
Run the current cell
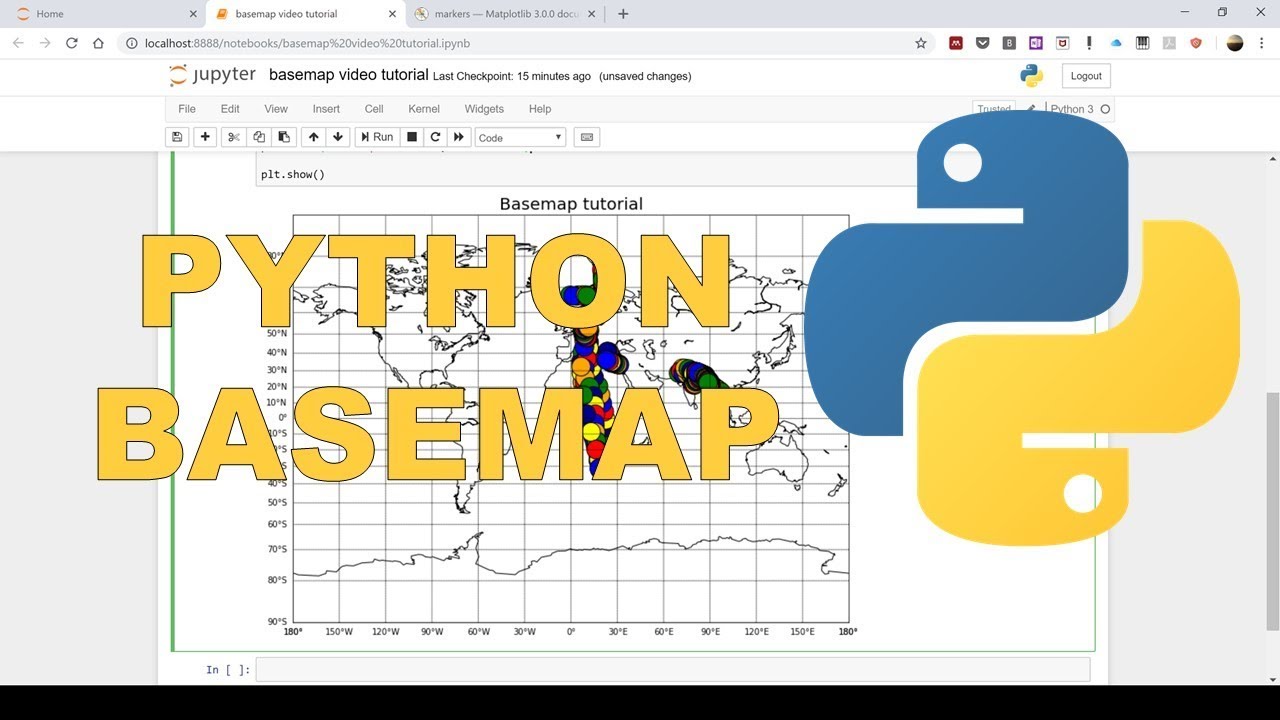click(x=376, y=137)
